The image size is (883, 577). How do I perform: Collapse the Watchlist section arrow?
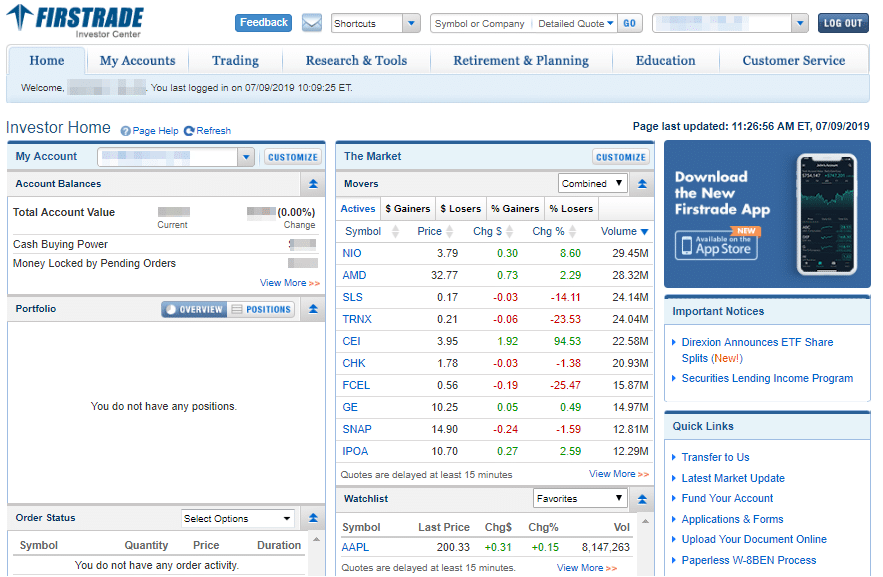[642, 499]
